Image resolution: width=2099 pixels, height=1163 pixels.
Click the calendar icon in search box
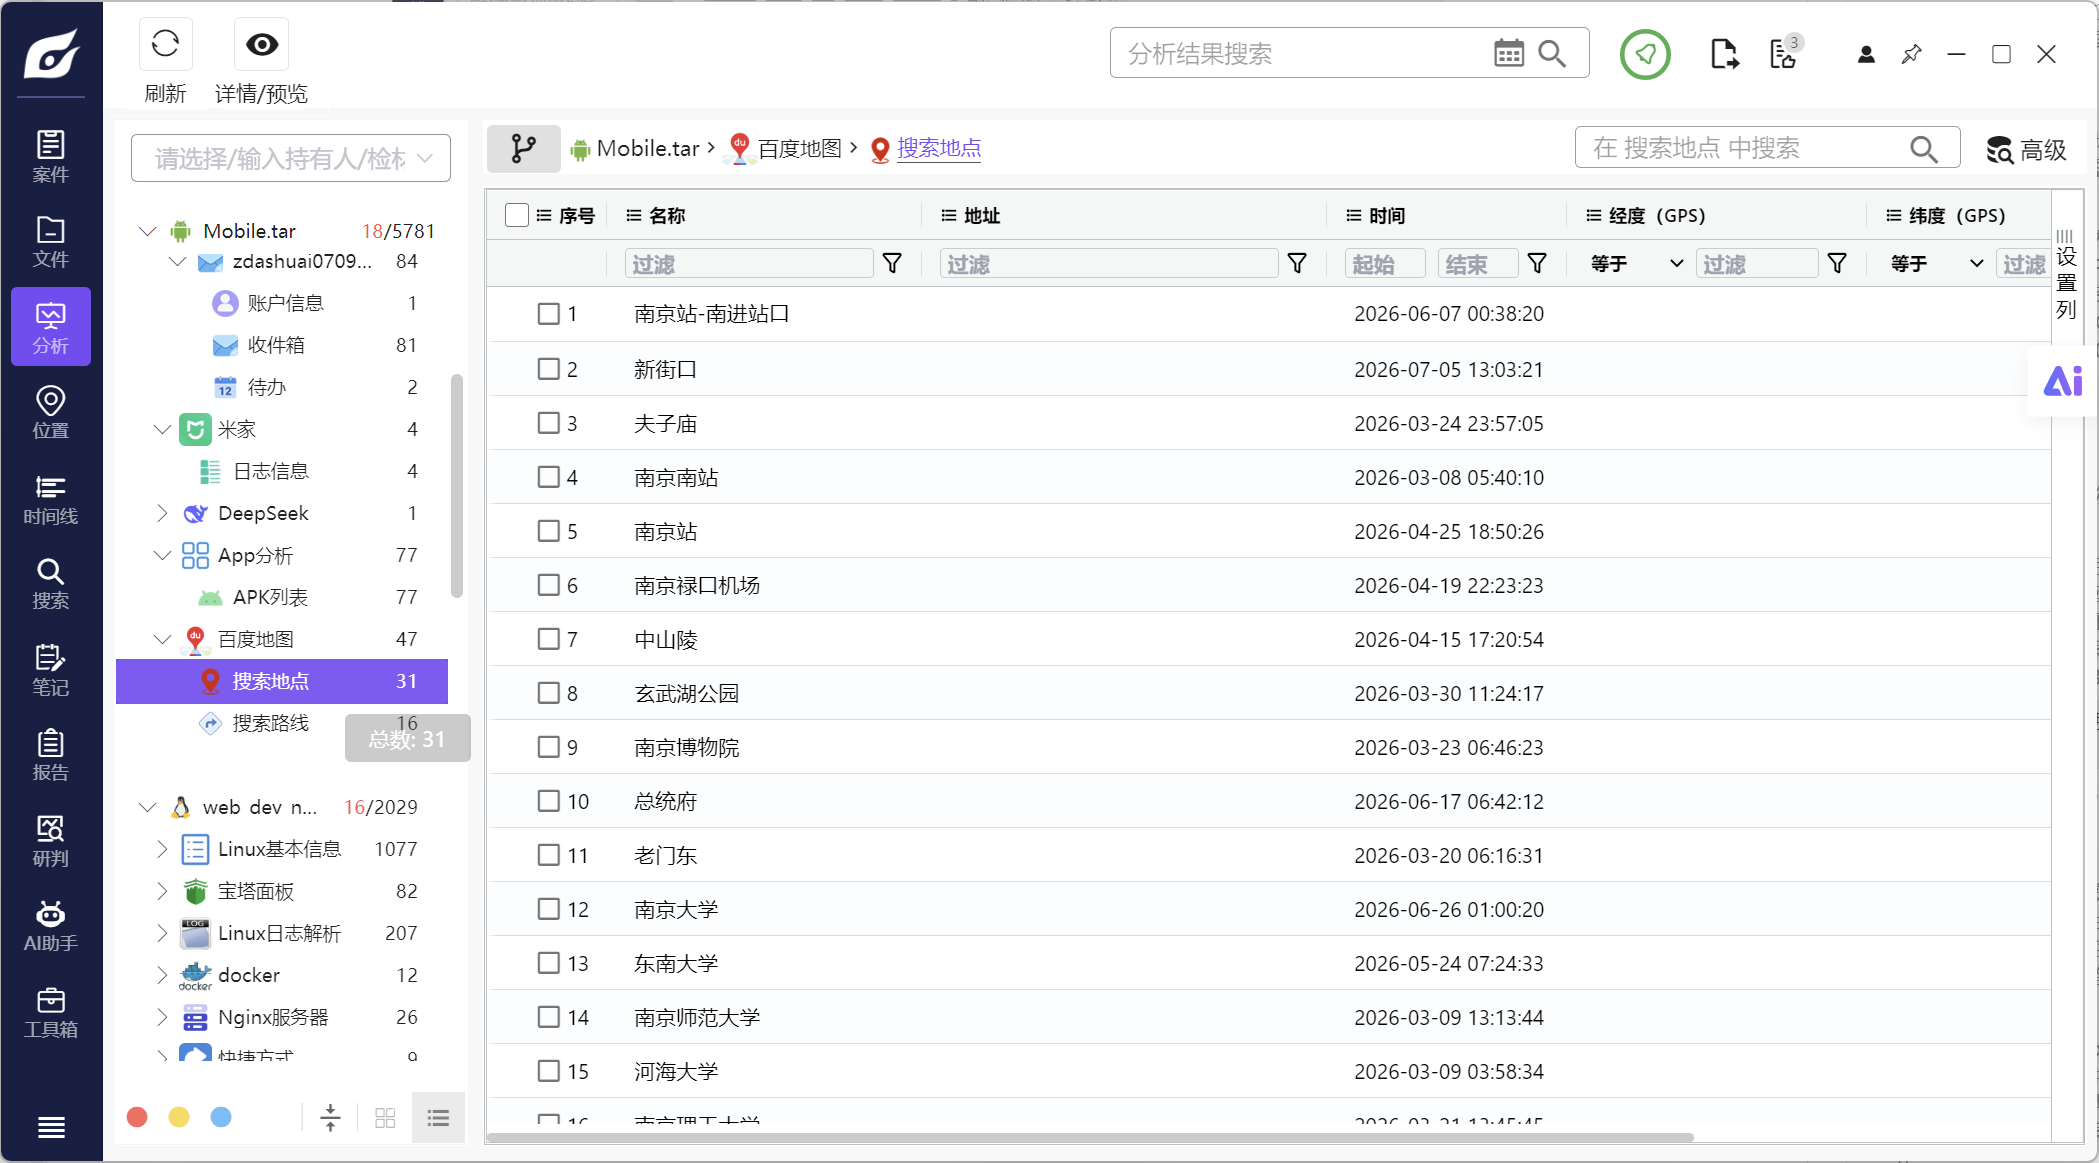[x=1508, y=53]
